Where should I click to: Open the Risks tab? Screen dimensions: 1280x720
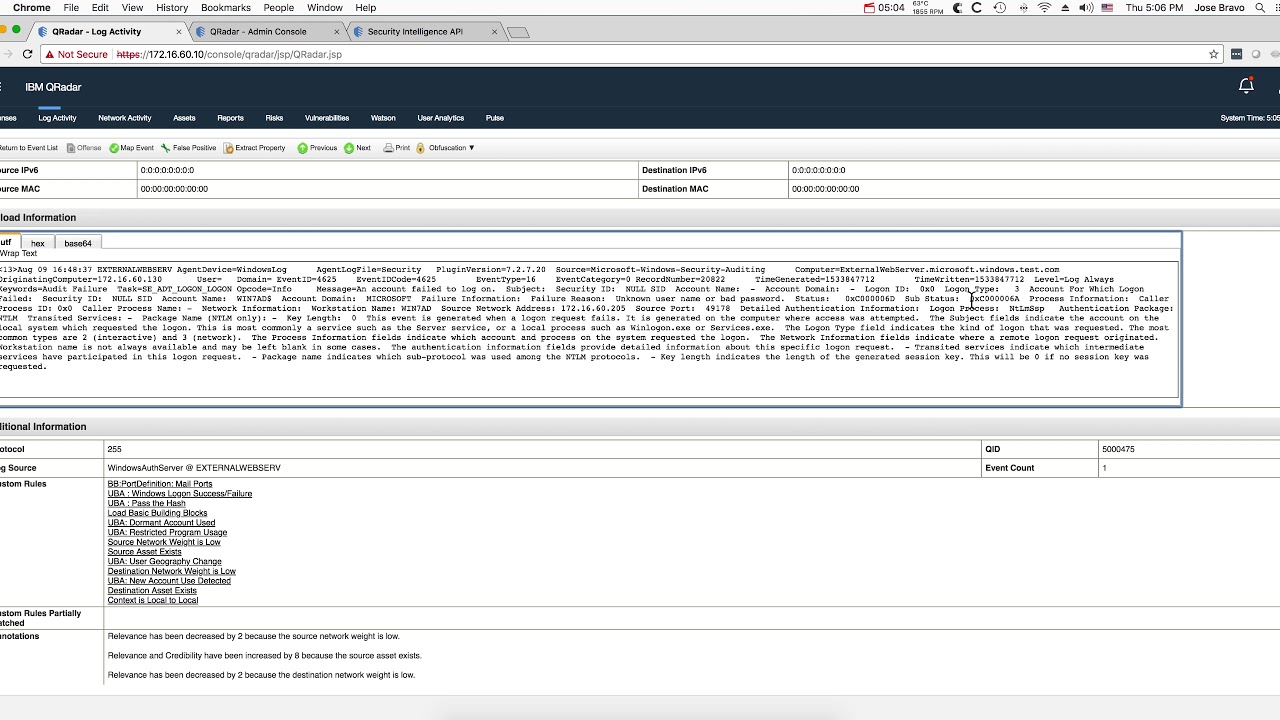click(x=274, y=118)
